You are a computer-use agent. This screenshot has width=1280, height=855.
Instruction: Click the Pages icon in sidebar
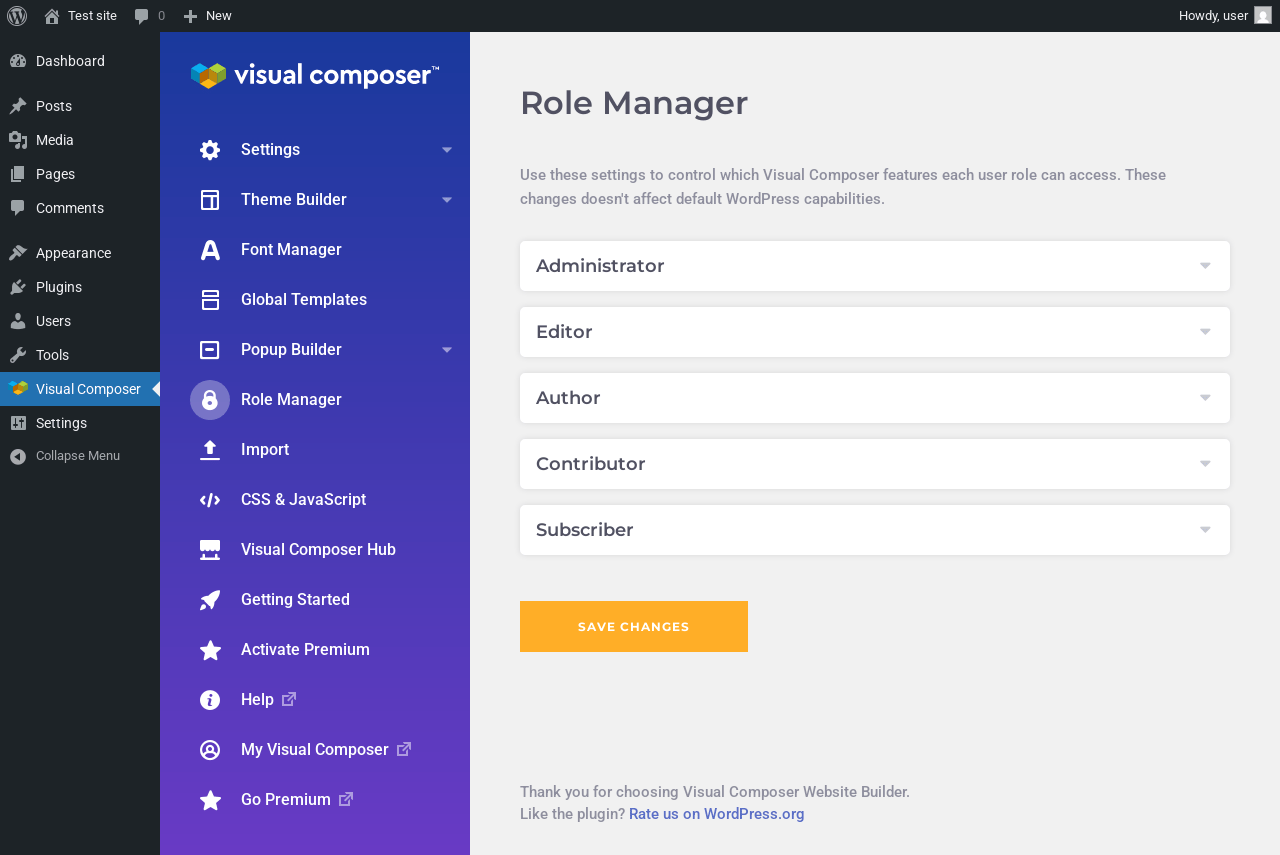pos(18,174)
